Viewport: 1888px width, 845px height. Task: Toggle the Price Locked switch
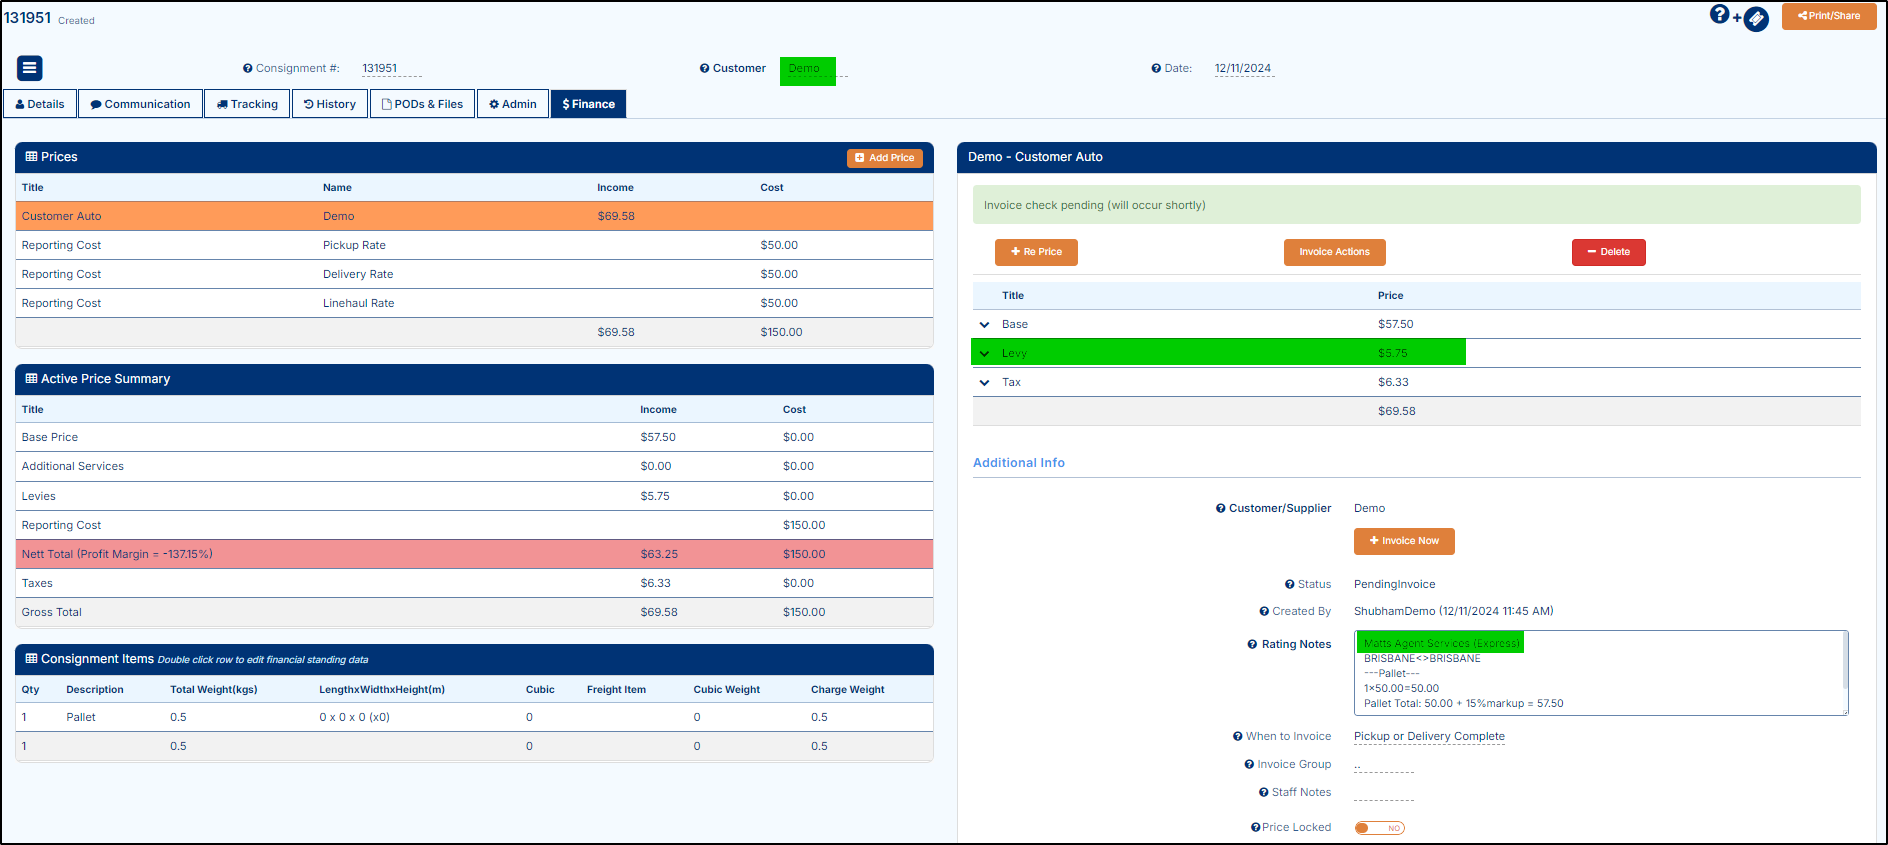[1379, 828]
